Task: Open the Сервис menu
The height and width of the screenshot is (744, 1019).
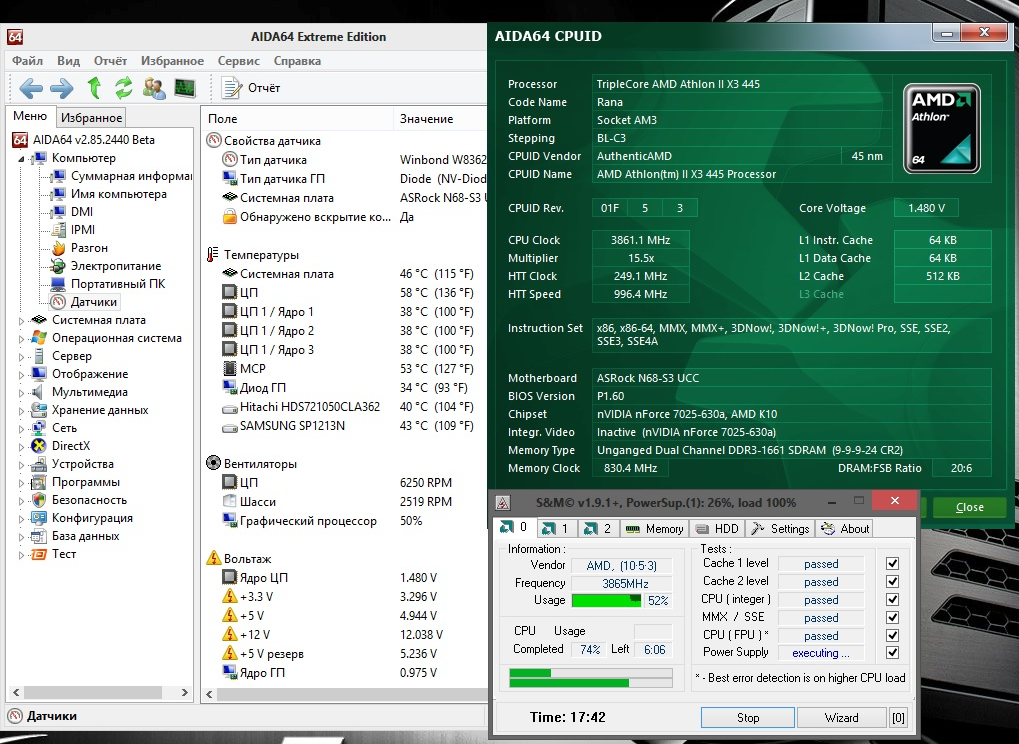Action: tap(239, 61)
